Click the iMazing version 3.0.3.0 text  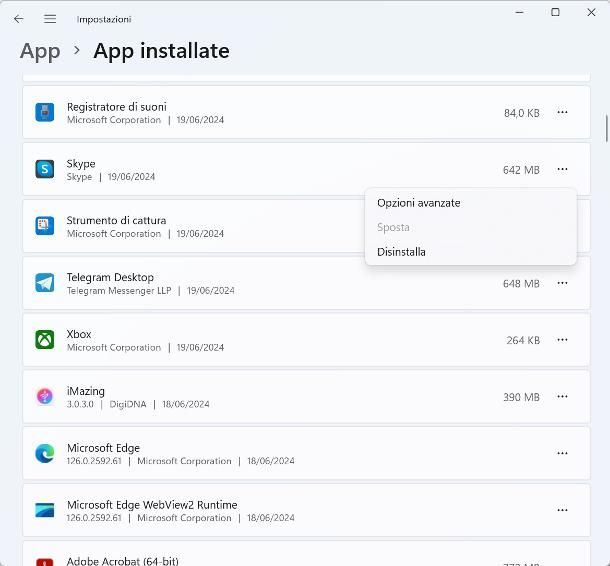pos(80,404)
